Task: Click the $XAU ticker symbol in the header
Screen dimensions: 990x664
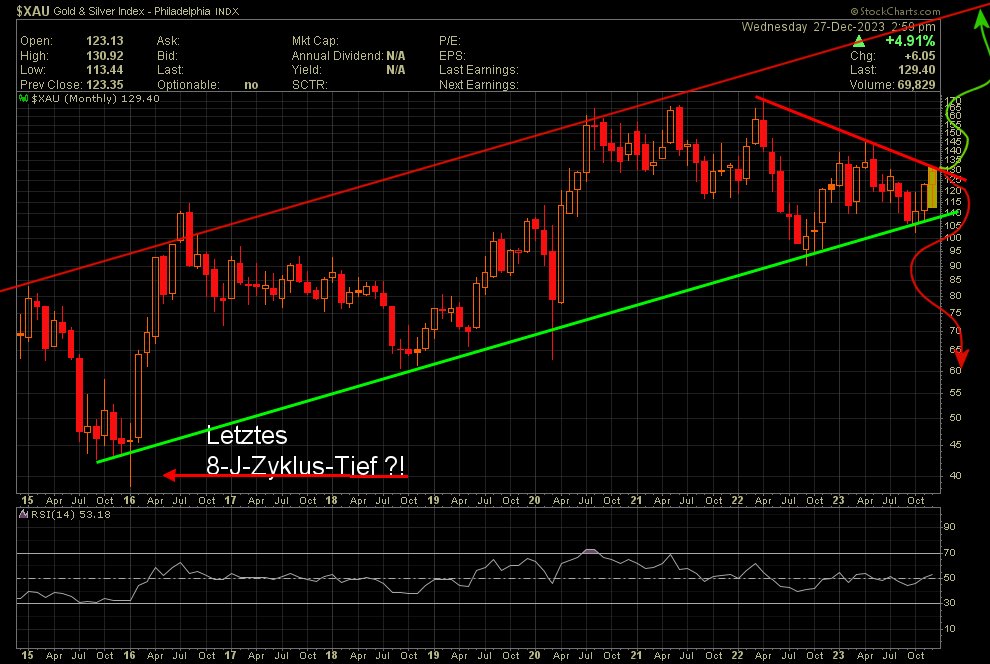Action: (33, 11)
